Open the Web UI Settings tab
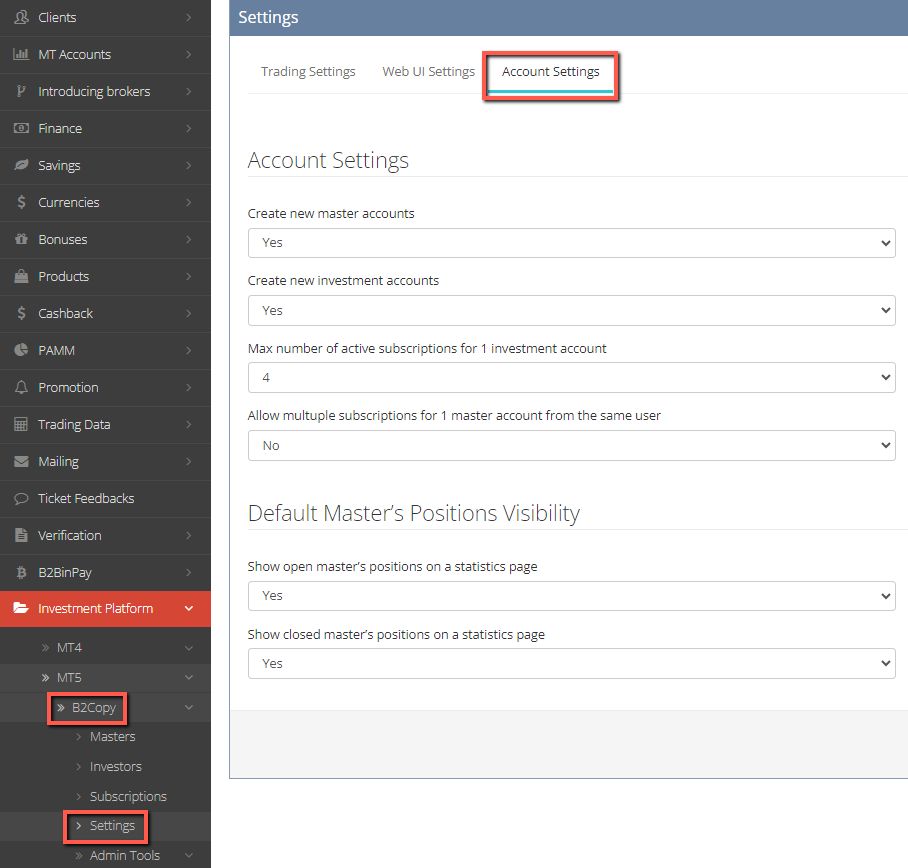 428,71
